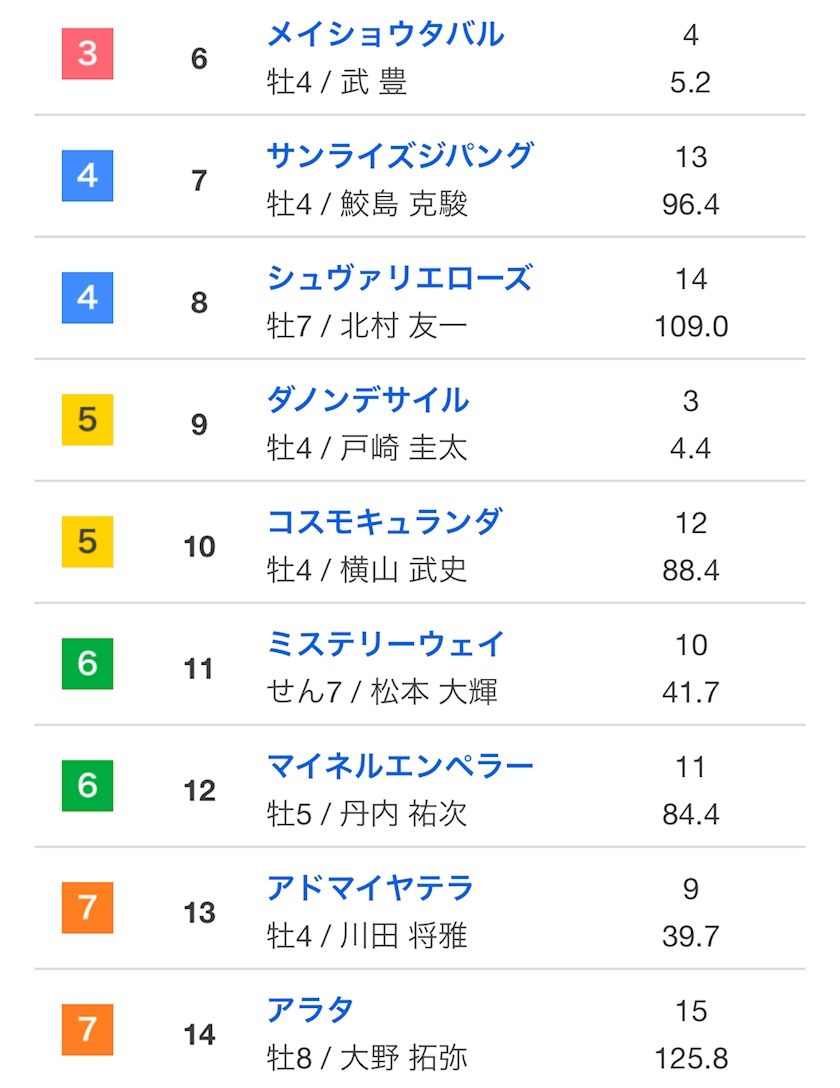Image resolution: width=840 pixels, height=1088 pixels.
Task: Click orange bracket 7 badge for アラタ
Action: 88,1030
